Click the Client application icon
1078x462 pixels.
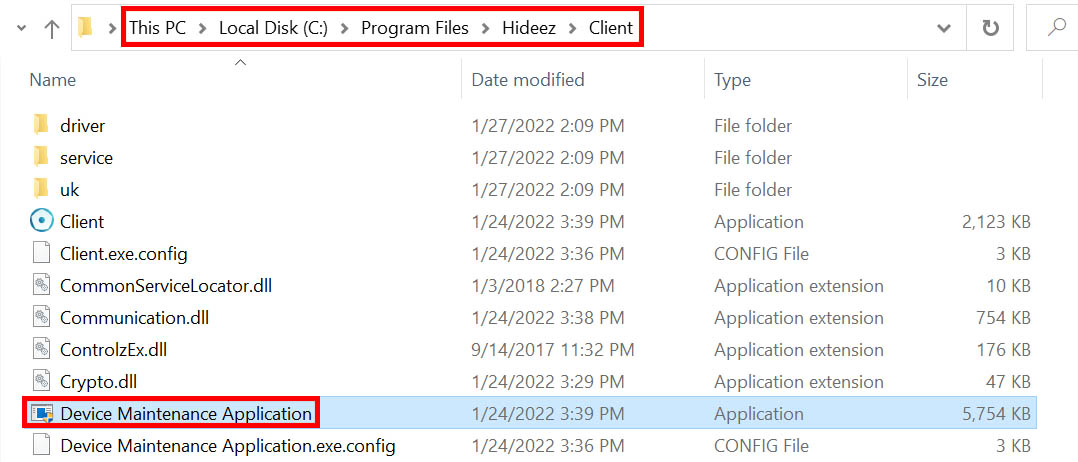[41, 221]
